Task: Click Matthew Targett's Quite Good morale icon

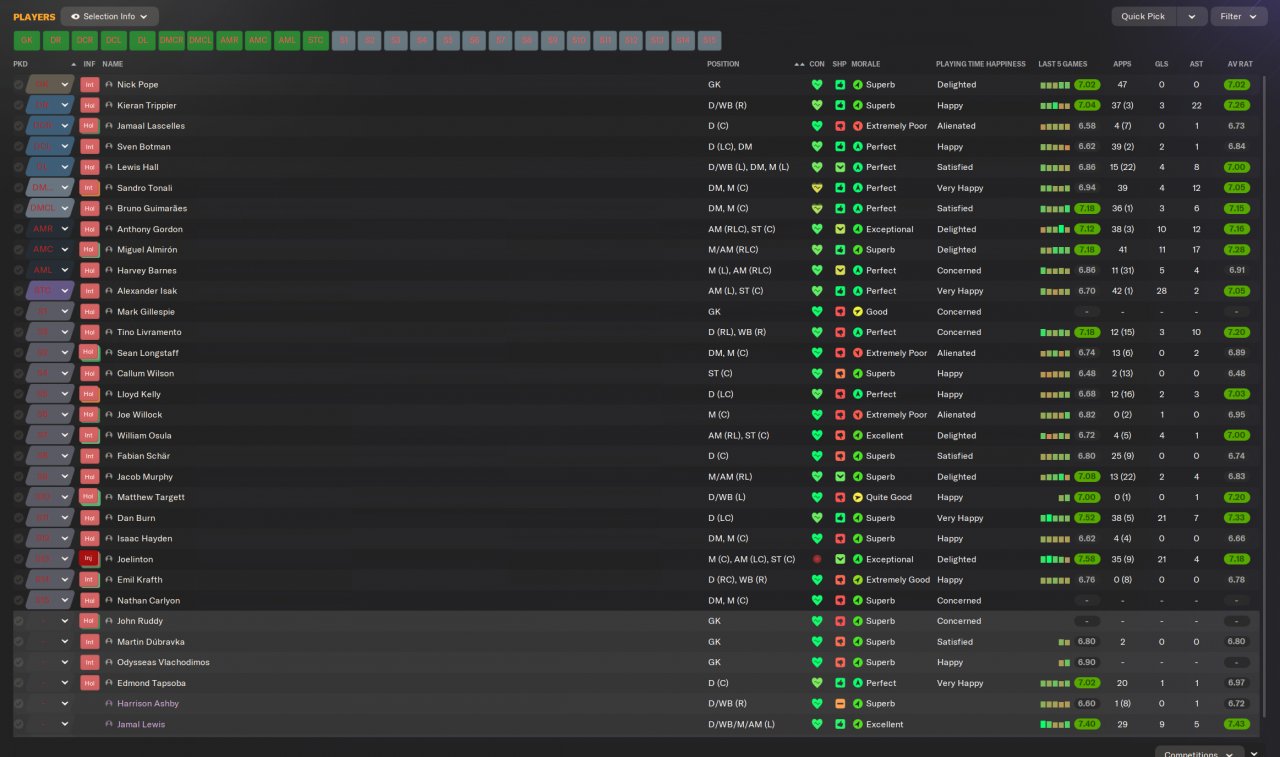Action: pos(858,497)
